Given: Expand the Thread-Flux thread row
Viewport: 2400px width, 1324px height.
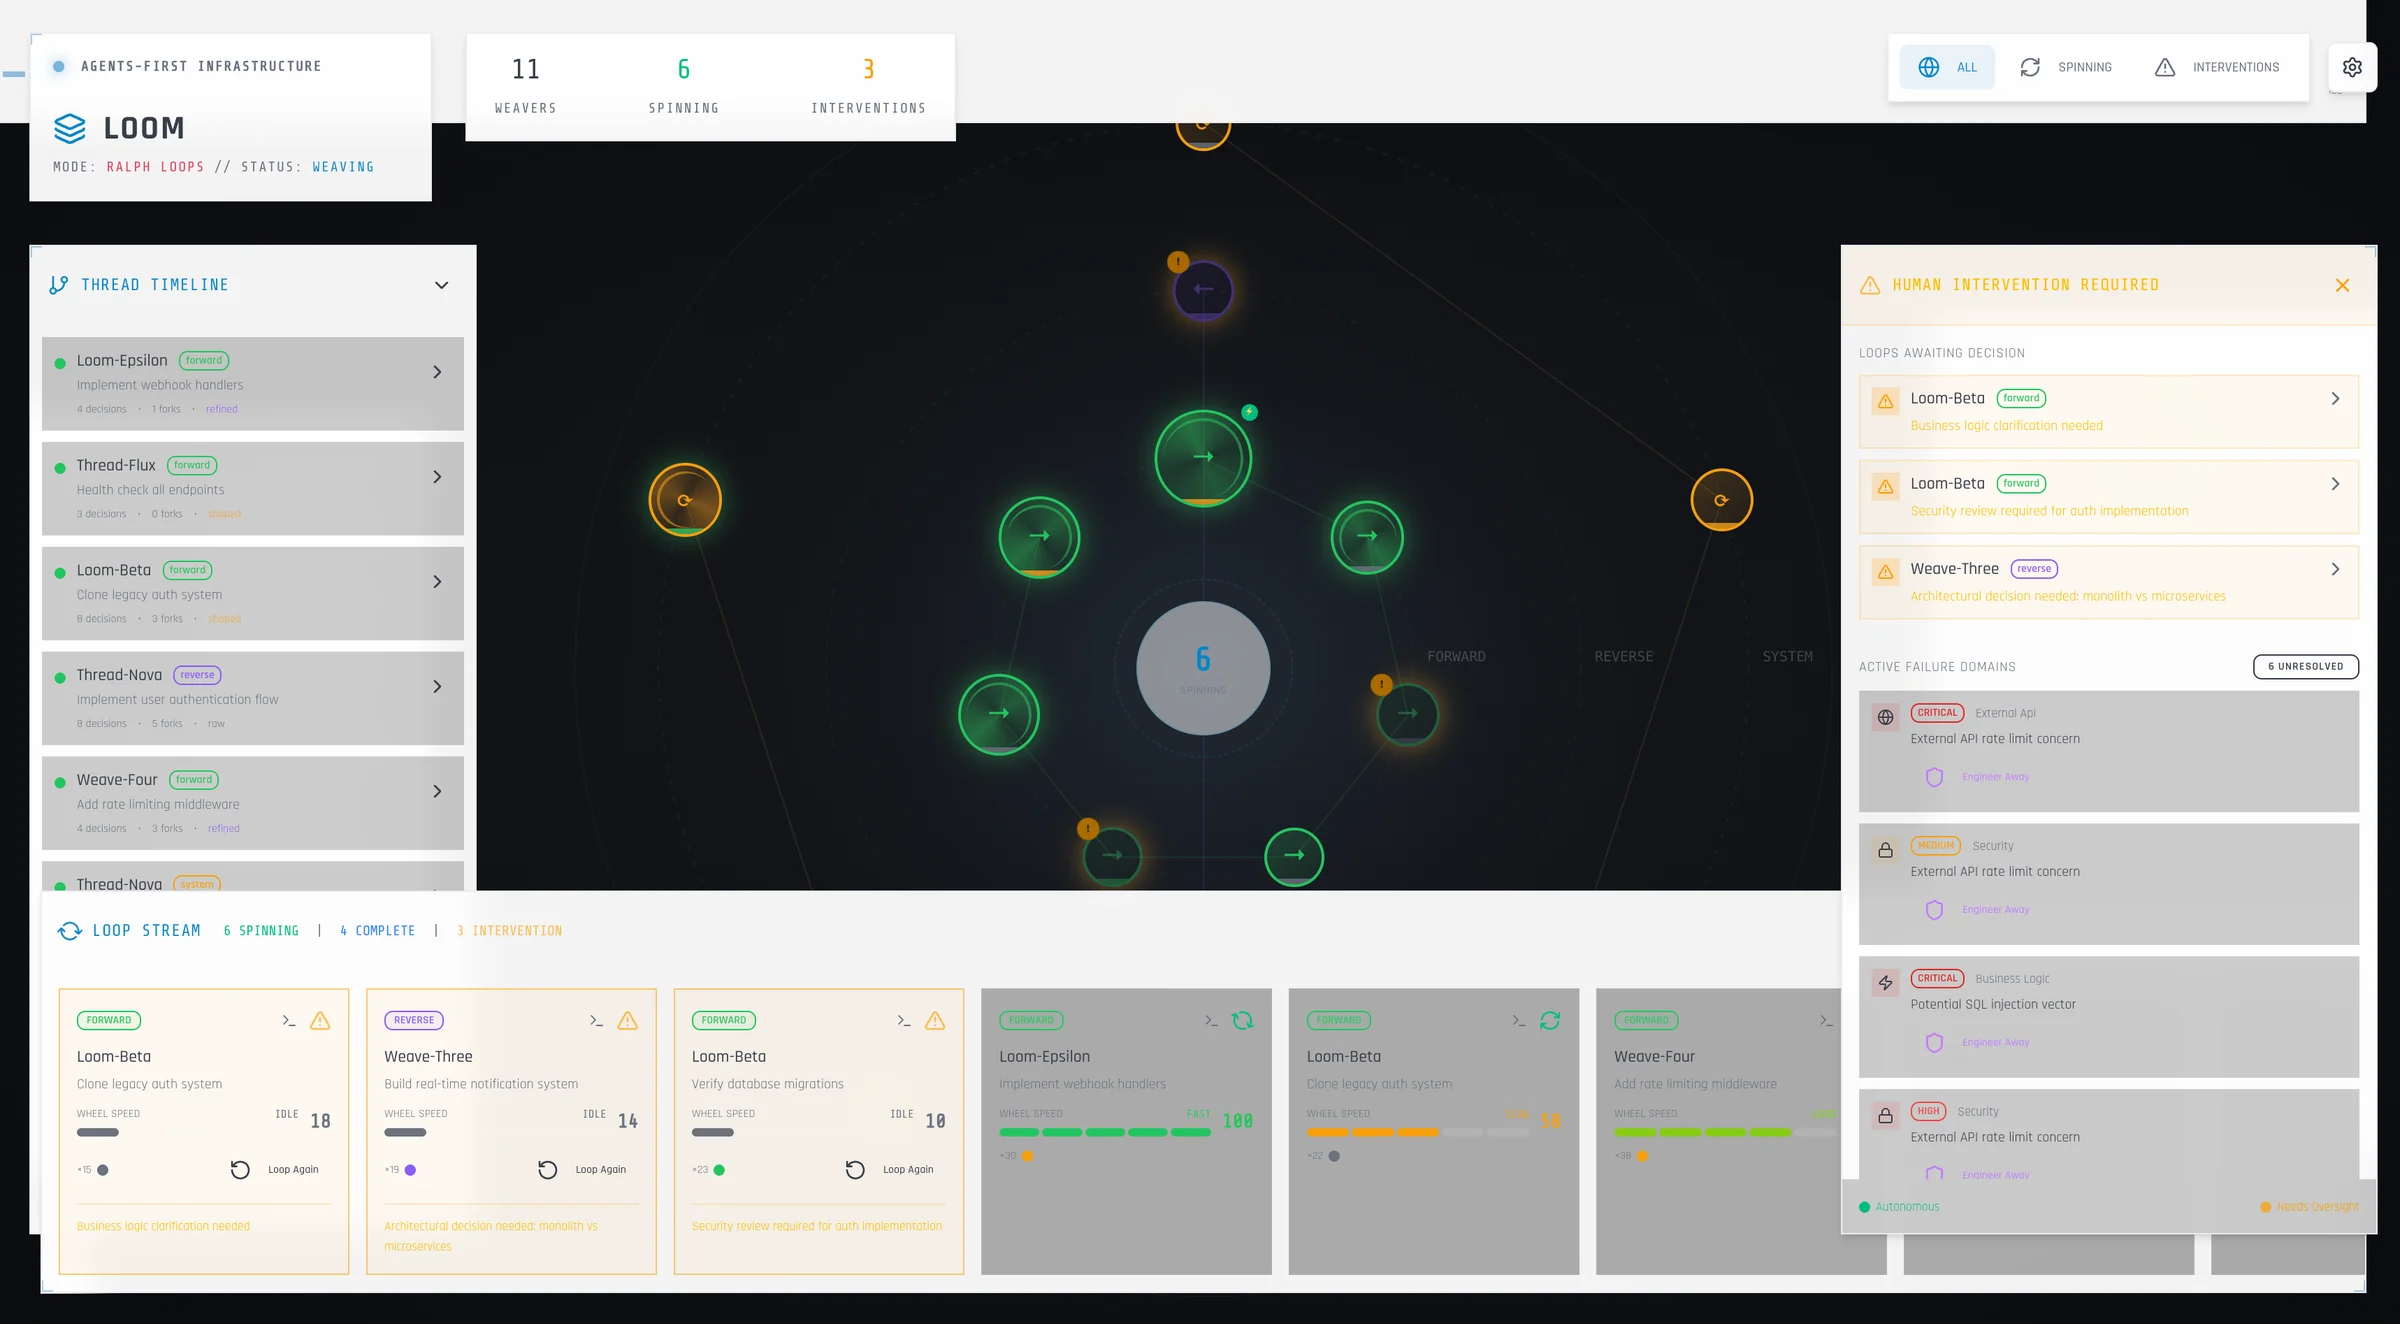Looking at the screenshot, I should 437,477.
